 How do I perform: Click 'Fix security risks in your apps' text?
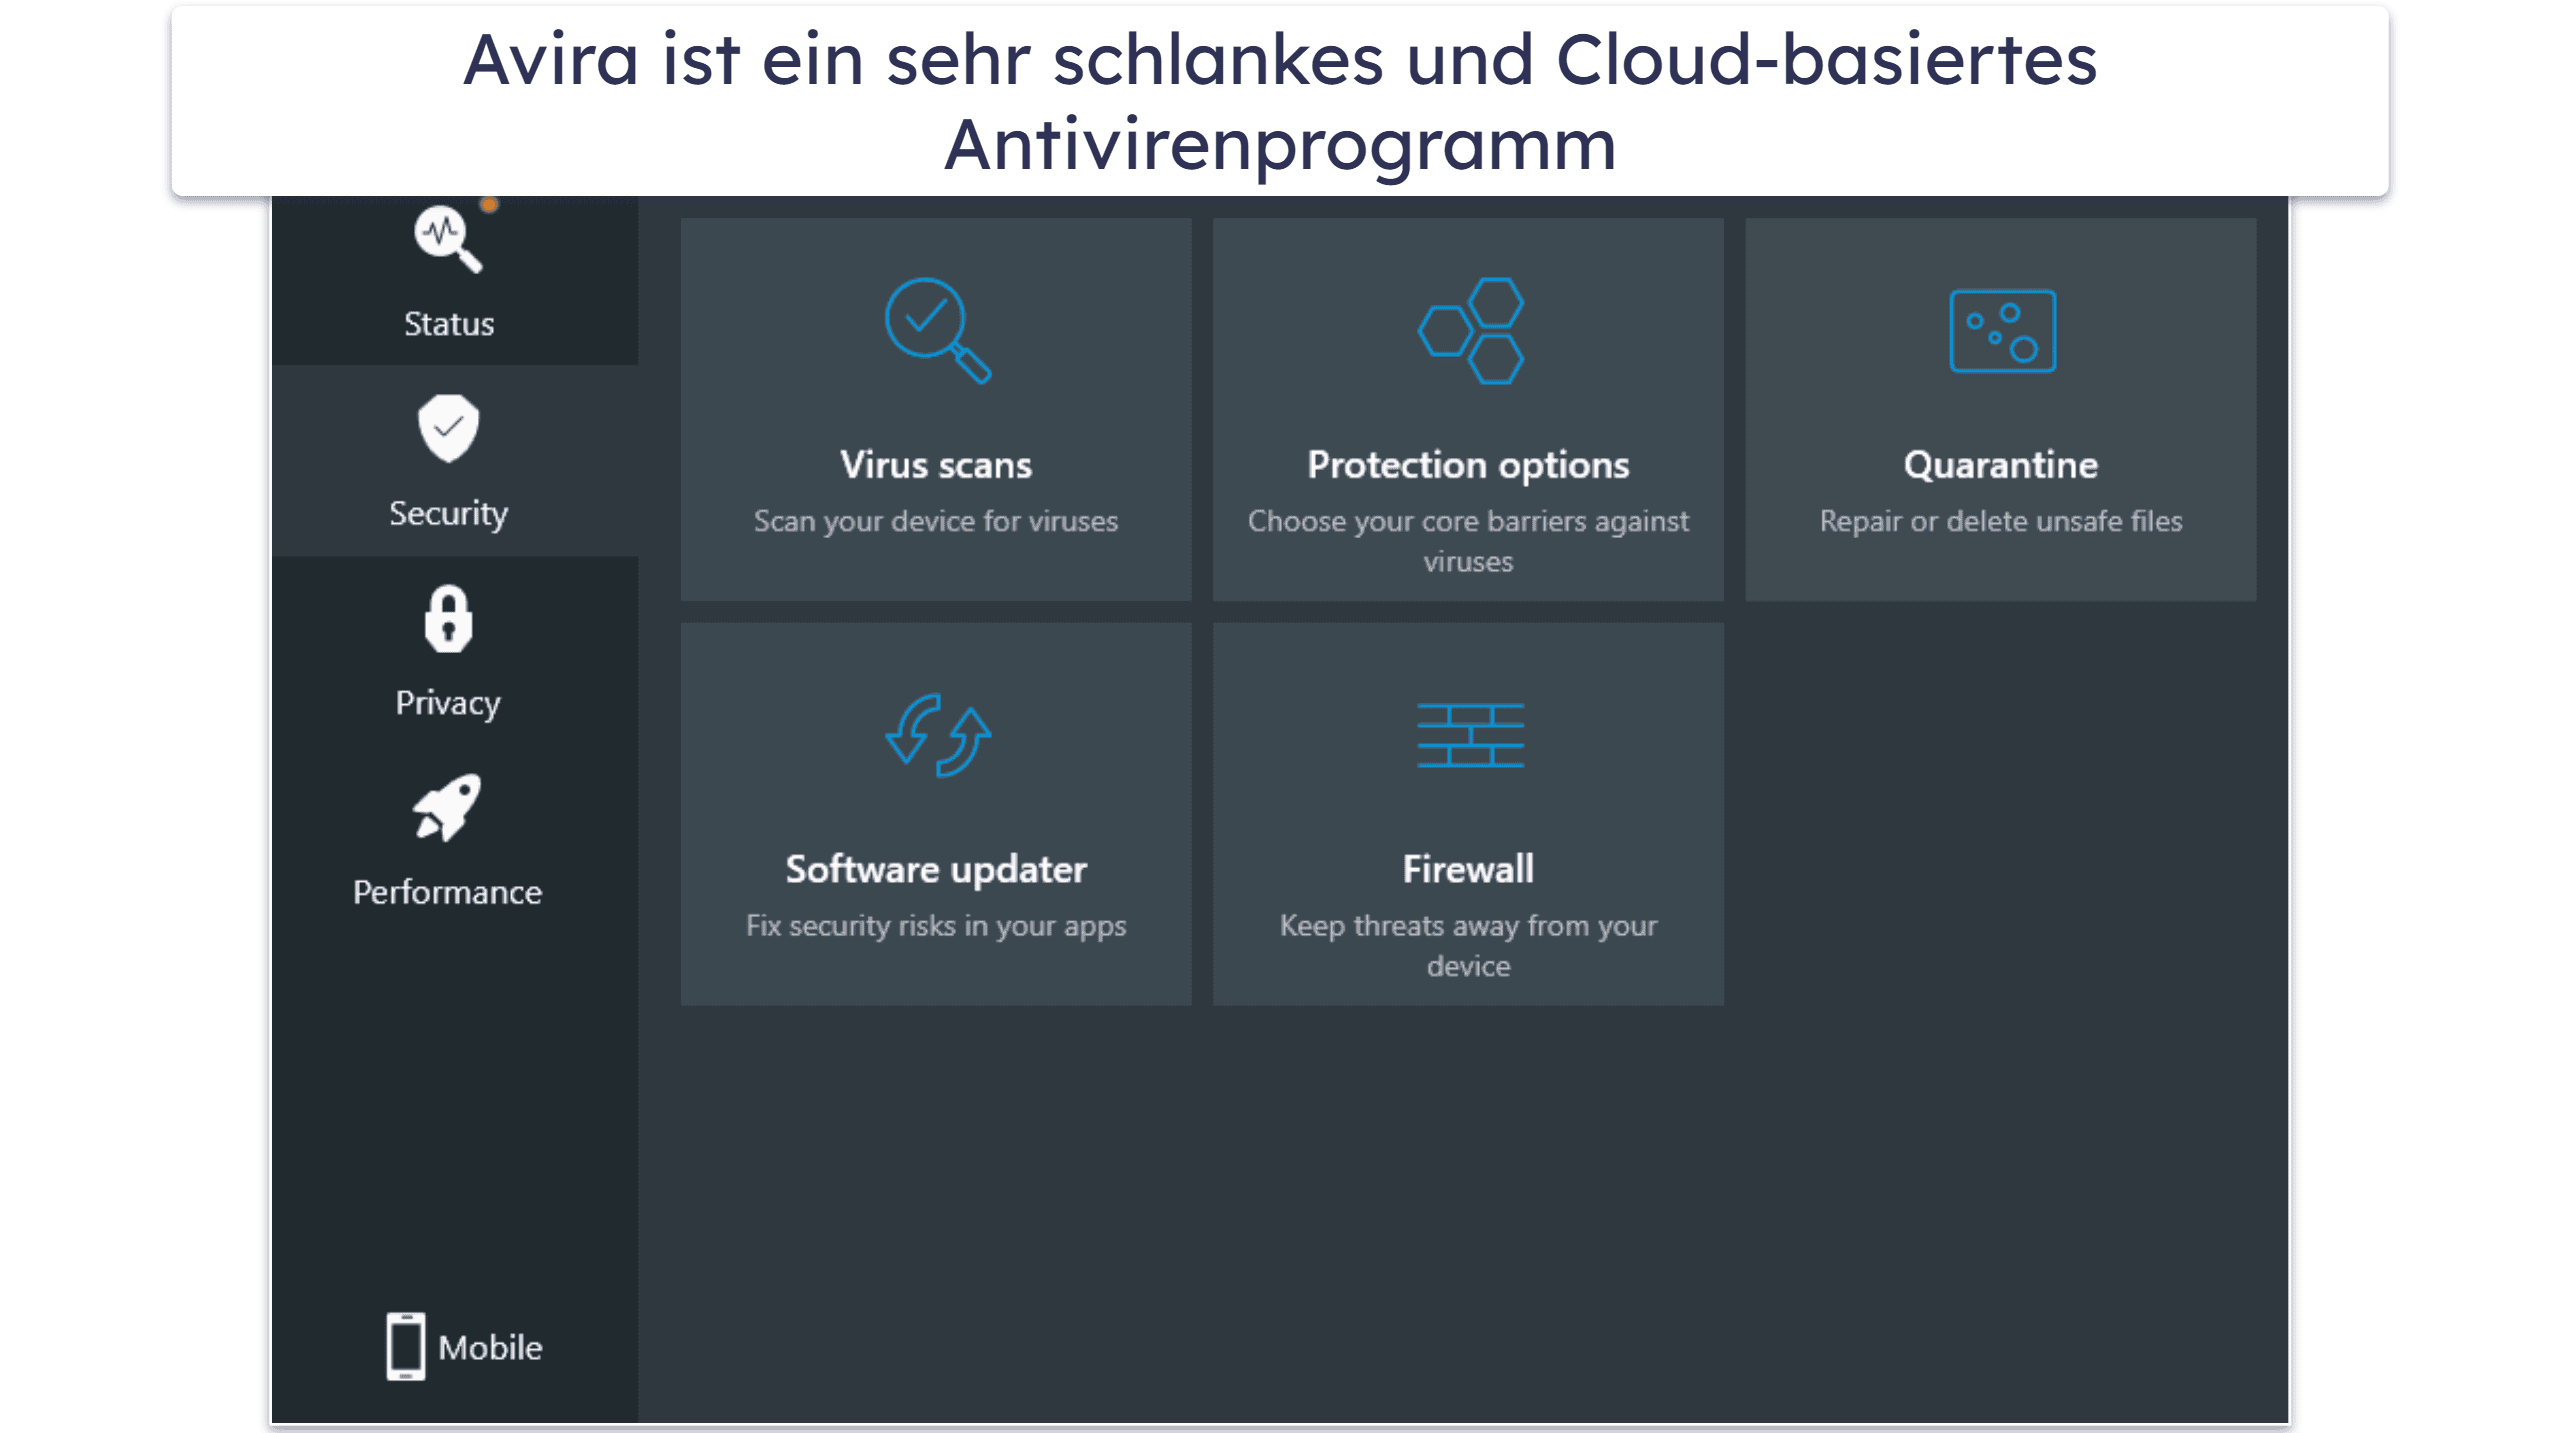pyautogui.click(x=936, y=927)
